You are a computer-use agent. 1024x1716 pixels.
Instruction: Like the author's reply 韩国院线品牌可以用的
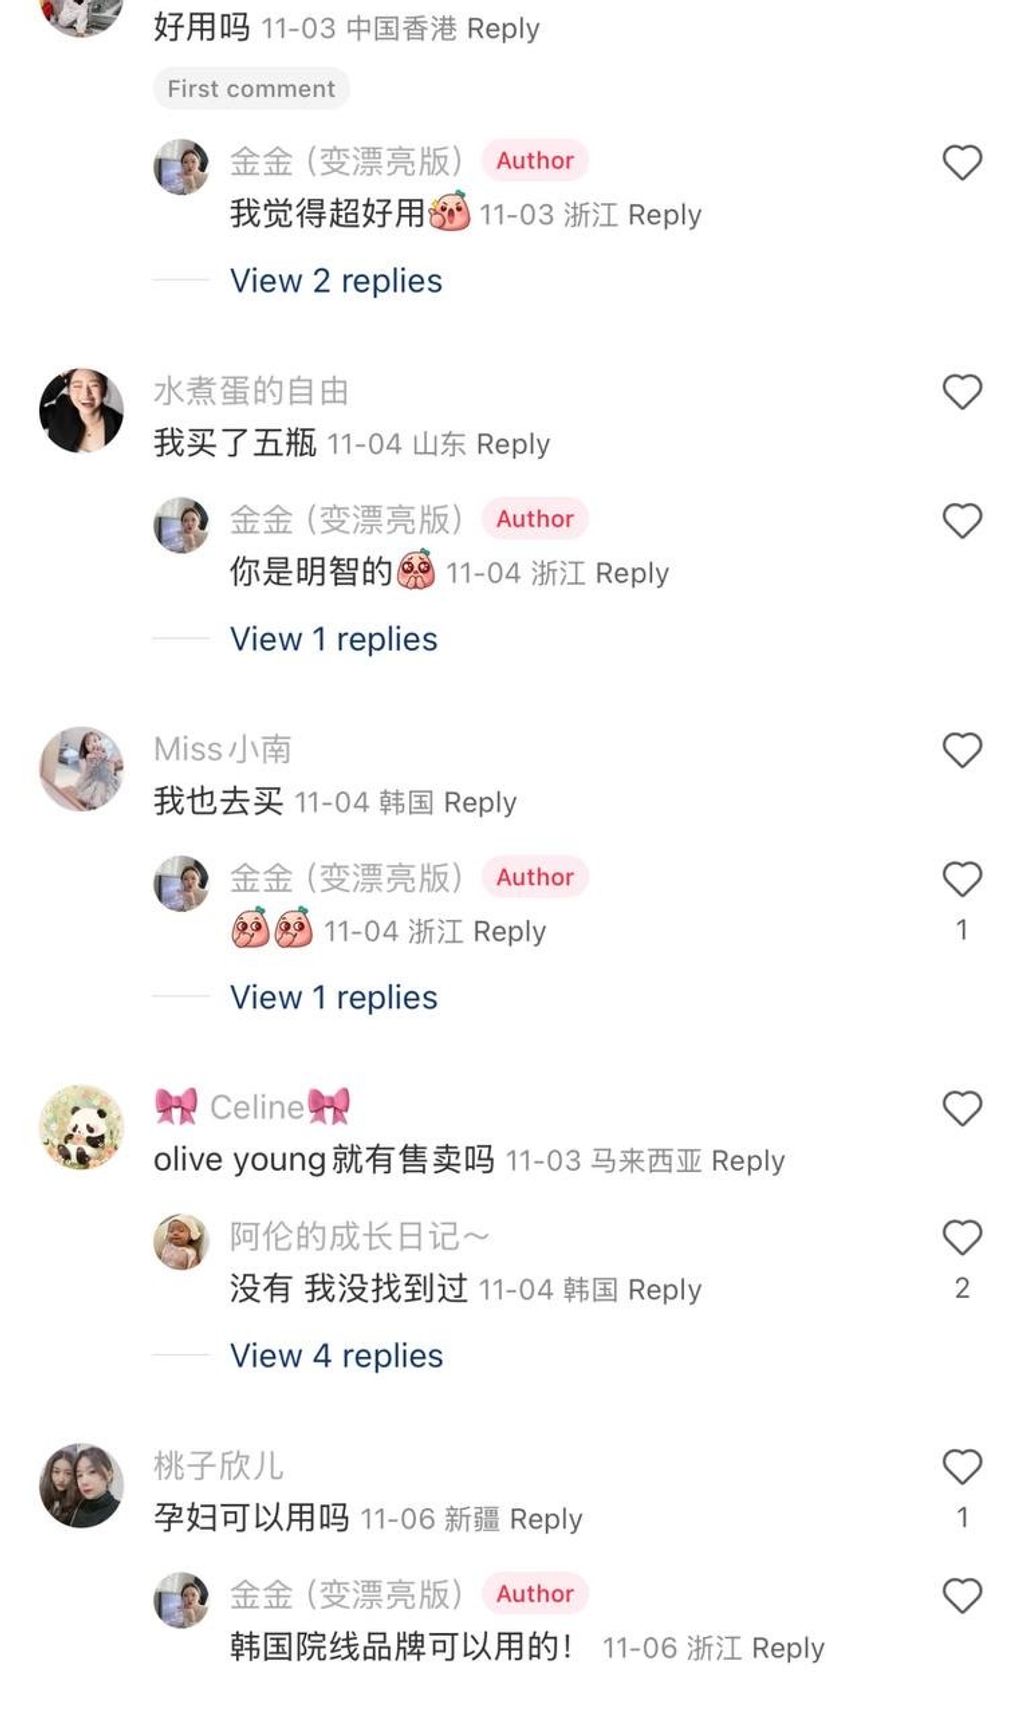(962, 1595)
